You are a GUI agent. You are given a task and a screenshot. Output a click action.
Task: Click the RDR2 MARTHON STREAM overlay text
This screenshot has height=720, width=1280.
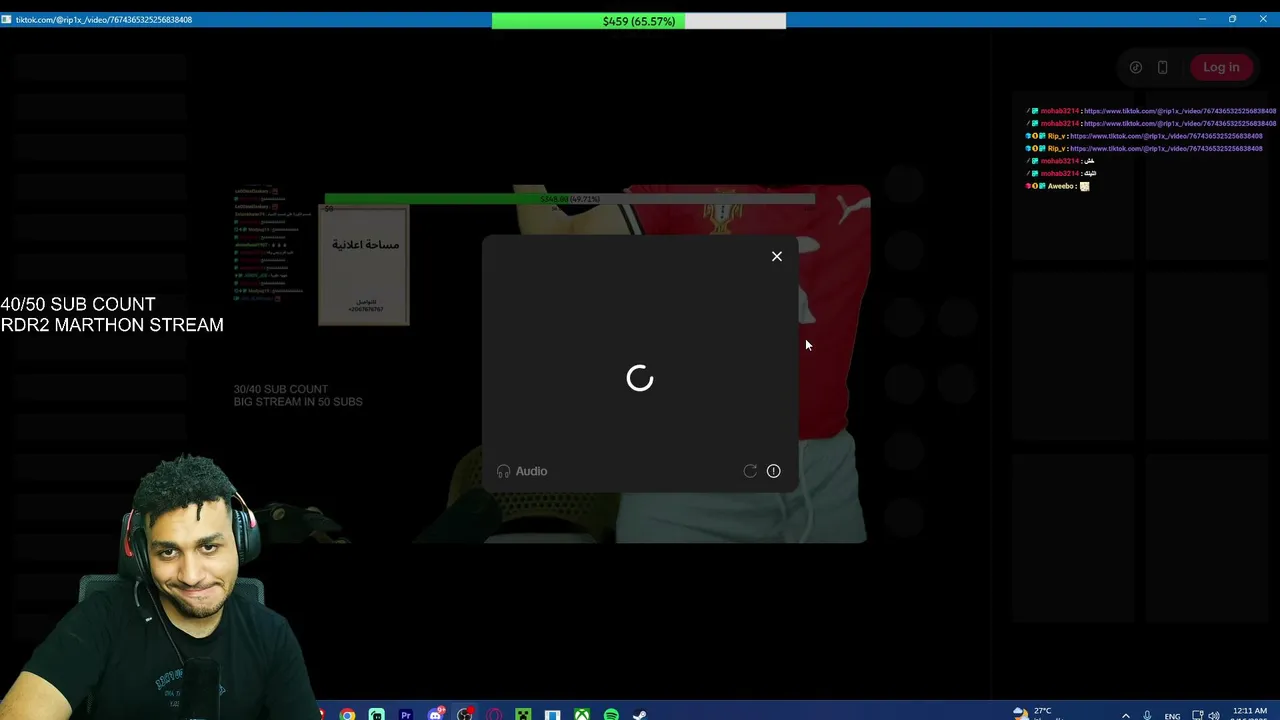[112, 325]
